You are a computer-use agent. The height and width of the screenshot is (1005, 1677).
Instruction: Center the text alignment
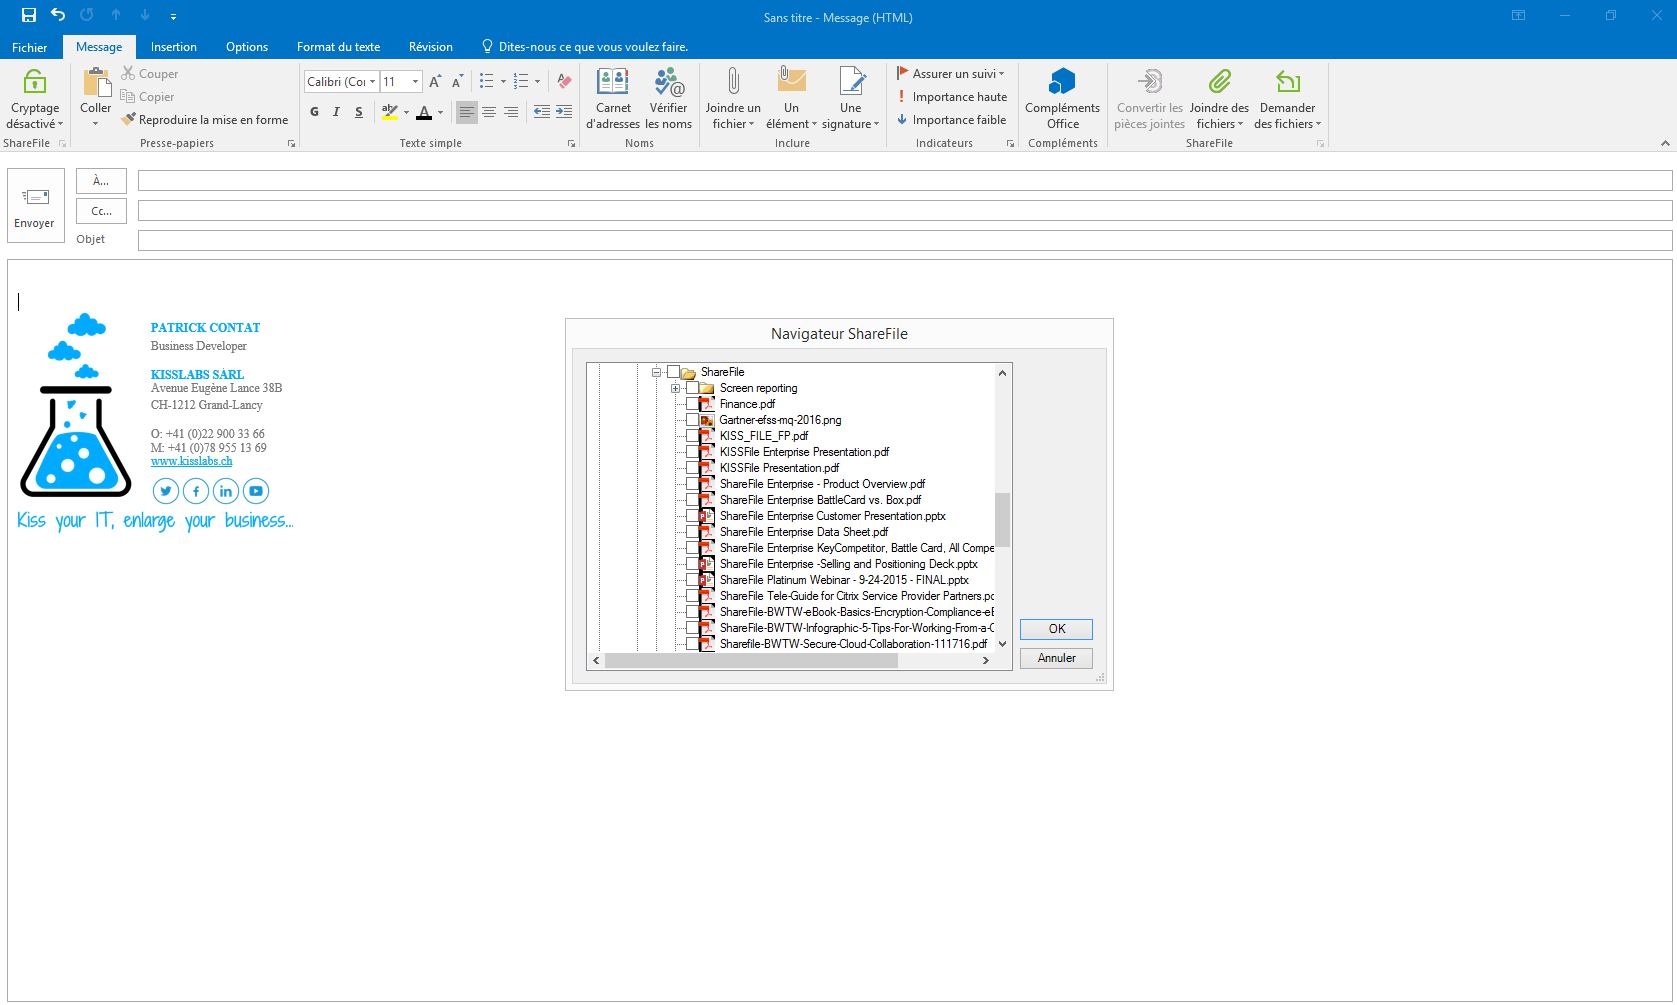[x=489, y=112]
